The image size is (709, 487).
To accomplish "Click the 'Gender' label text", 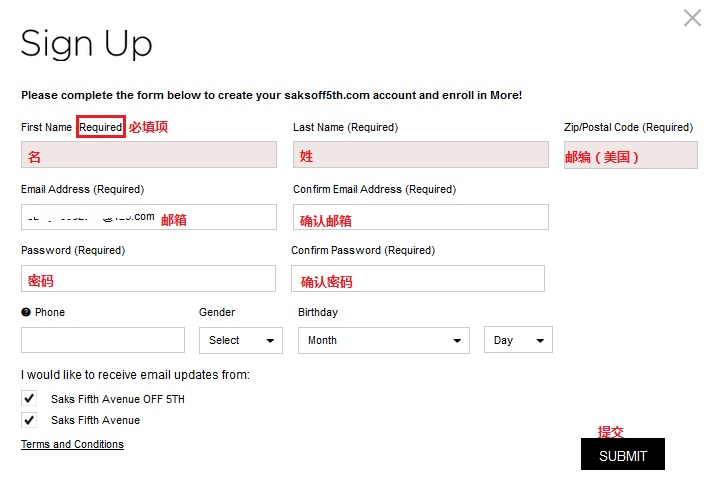I will [x=217, y=312].
